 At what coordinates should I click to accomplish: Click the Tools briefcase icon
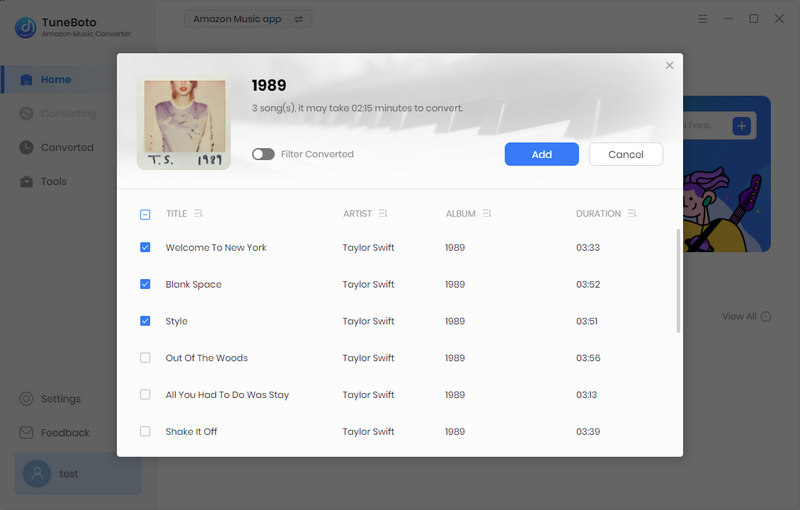coord(26,182)
